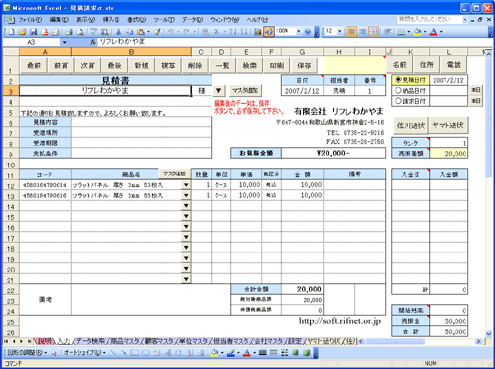Select the 納品日付 radio button
This screenshot has height=369, width=495.
pos(398,90)
